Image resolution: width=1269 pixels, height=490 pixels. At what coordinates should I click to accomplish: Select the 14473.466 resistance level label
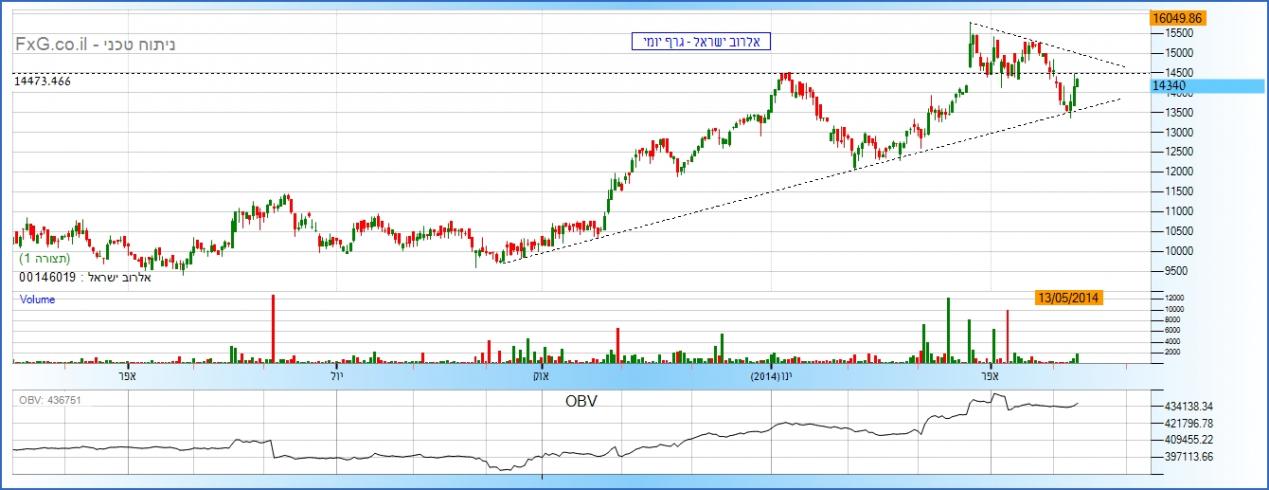(43, 81)
